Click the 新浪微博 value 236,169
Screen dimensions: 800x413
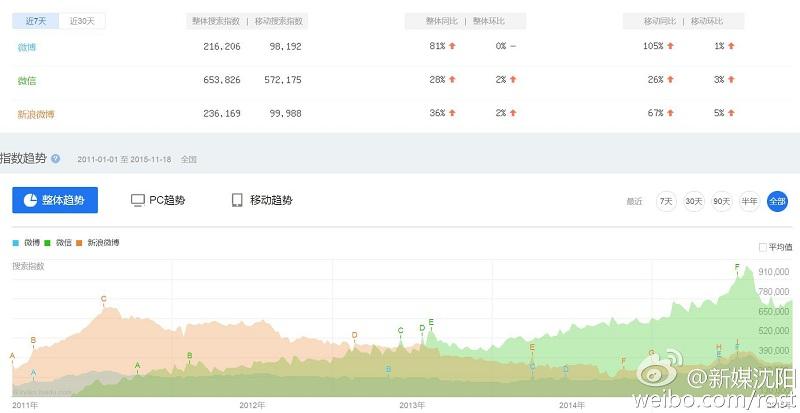pos(221,114)
